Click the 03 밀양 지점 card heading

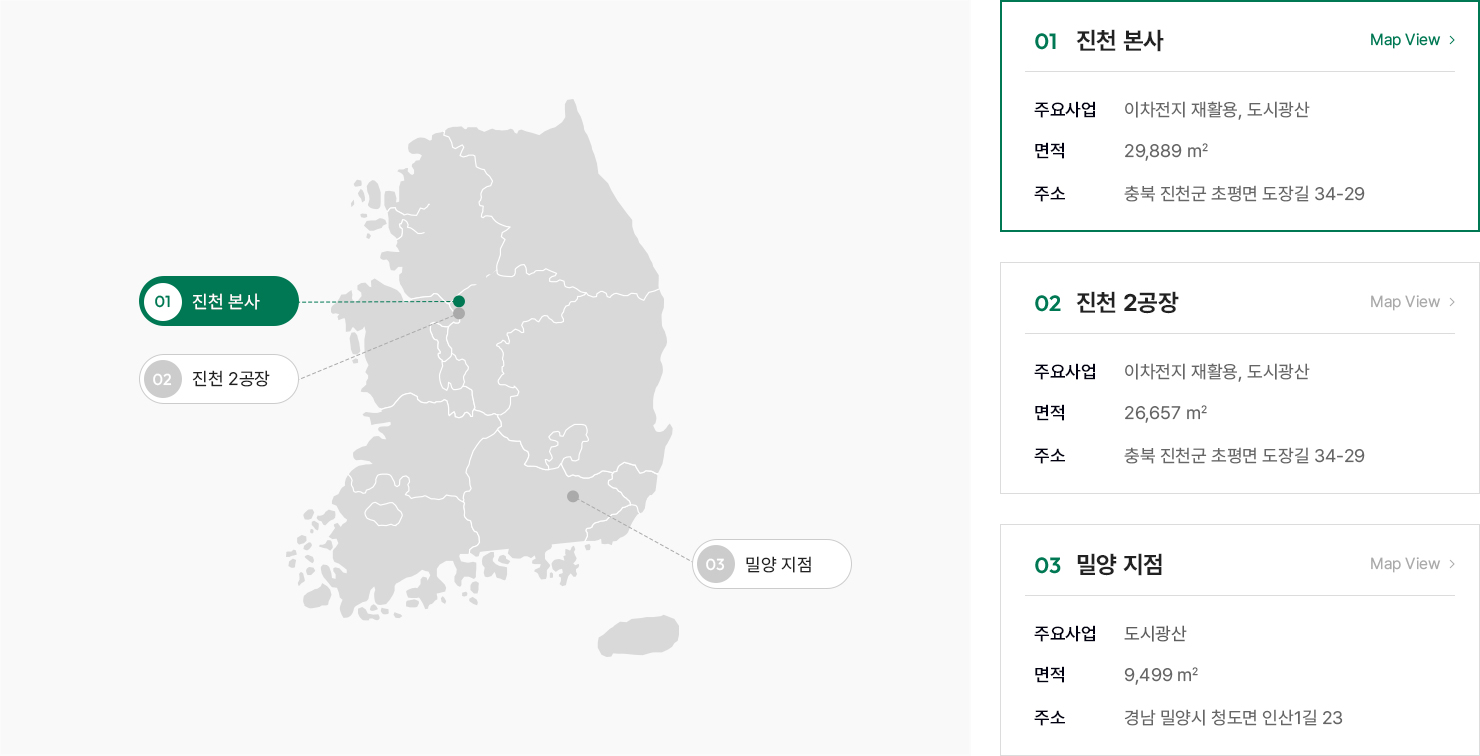coord(1099,565)
